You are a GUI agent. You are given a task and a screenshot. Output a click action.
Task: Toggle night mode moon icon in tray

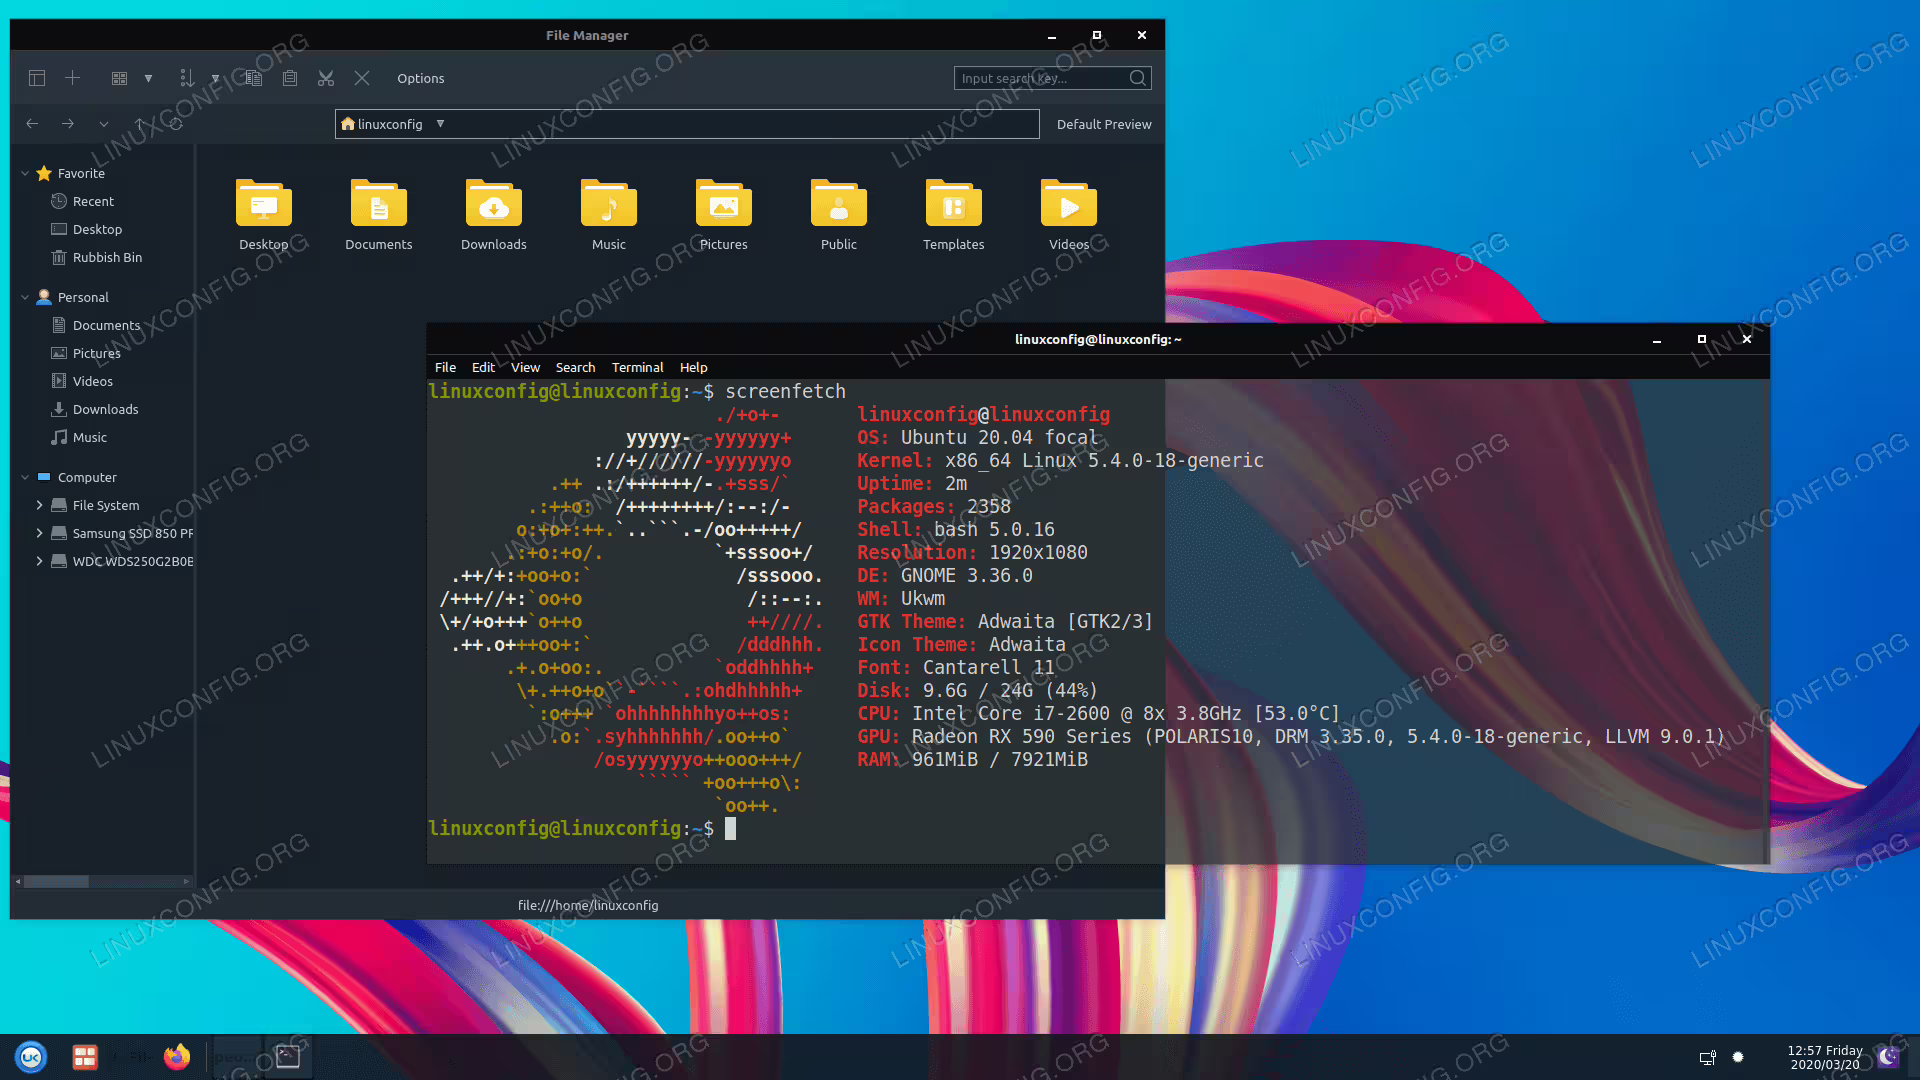pyautogui.click(x=1888, y=1057)
